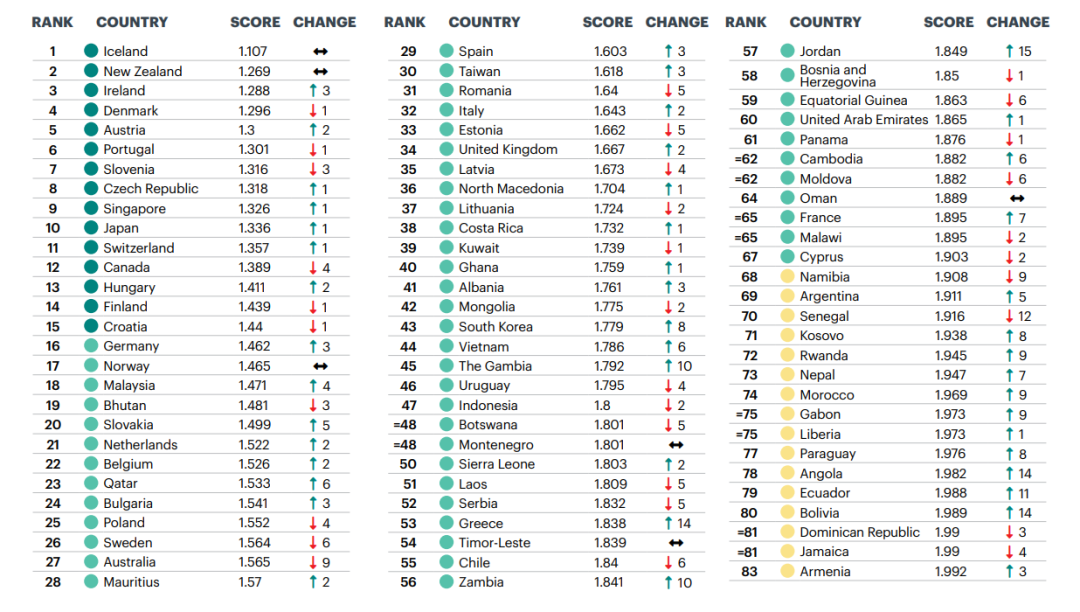
Task: Click the up arrow in Angola's row
Action: click(x=1009, y=474)
